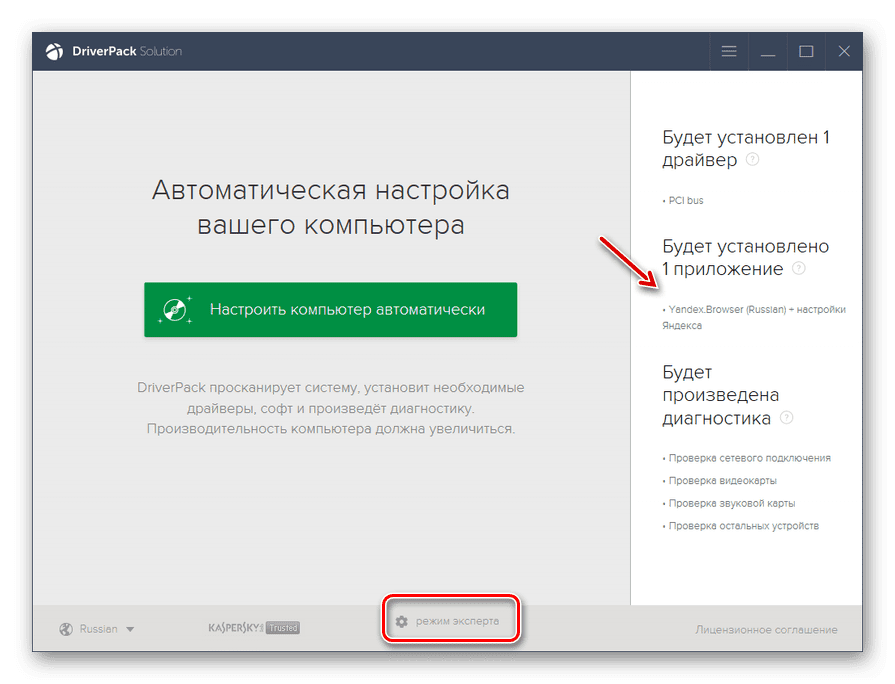This screenshot has width=895, height=684.
Task: Click 'Автоматическая настройка вашего компьютера' title
Action: click(x=330, y=207)
